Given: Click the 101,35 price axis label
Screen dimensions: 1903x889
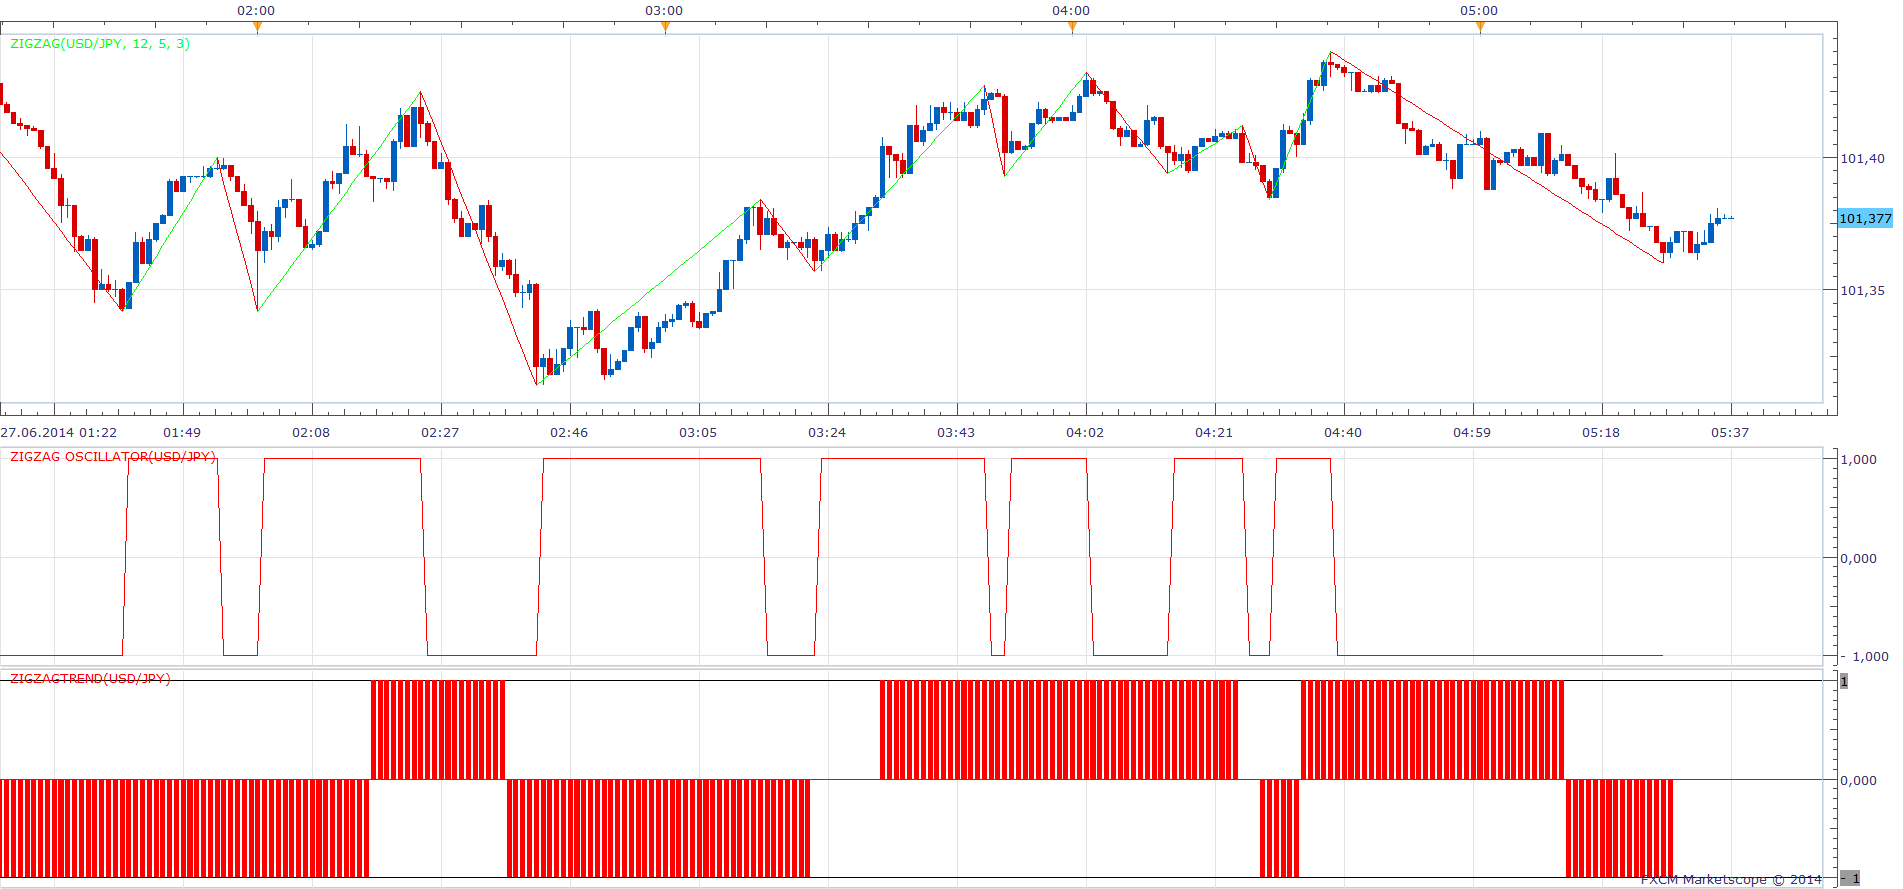Looking at the screenshot, I should [1862, 291].
